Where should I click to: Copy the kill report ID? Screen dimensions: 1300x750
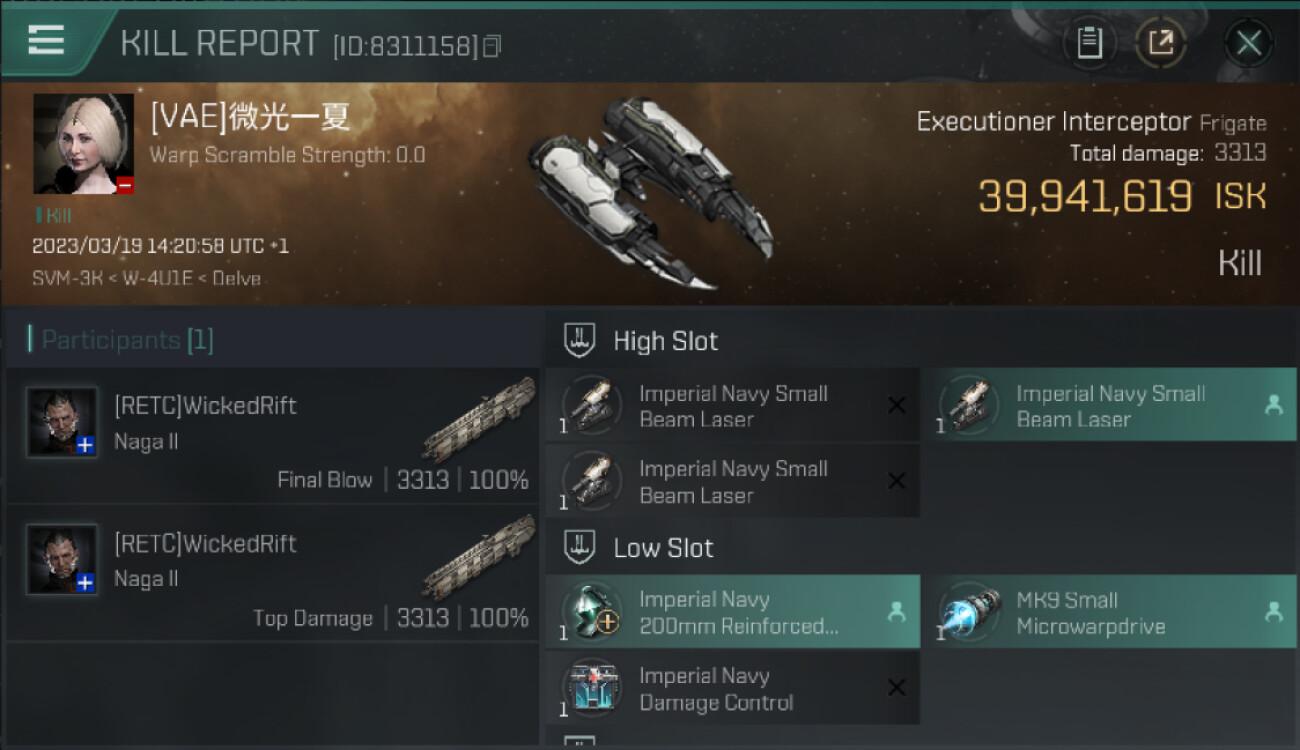coord(491,46)
